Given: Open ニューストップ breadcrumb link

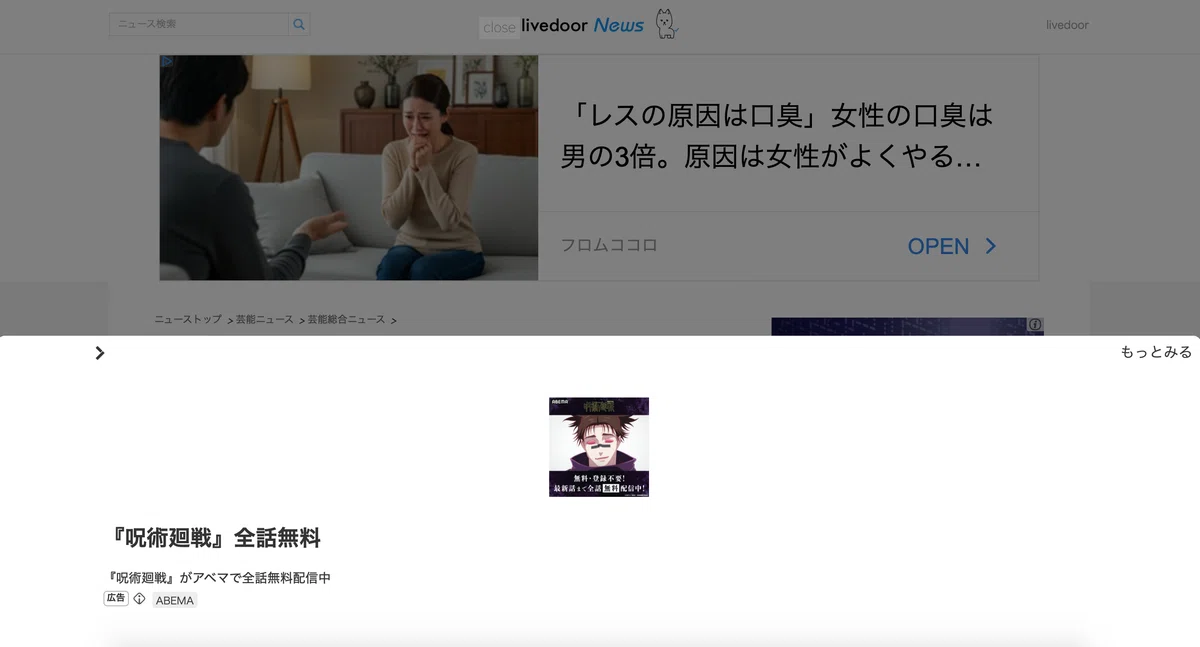Looking at the screenshot, I should (x=188, y=319).
